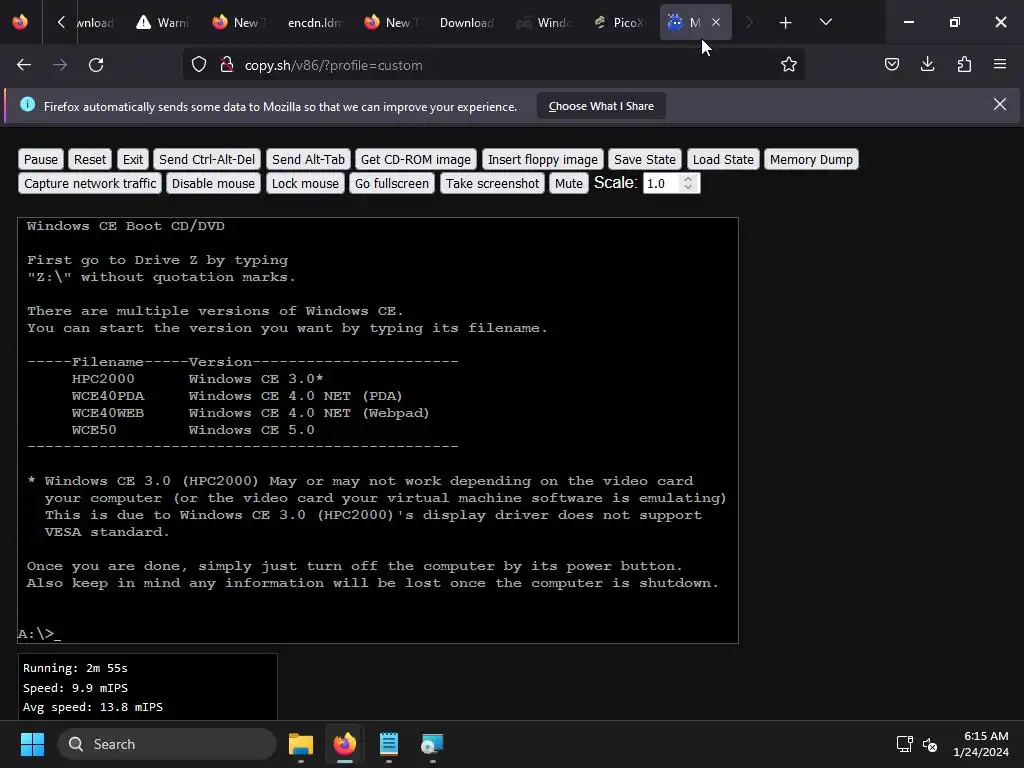Open the Firefox application menu
Image resolution: width=1024 pixels, height=768 pixels.
pyautogui.click(x=1000, y=64)
